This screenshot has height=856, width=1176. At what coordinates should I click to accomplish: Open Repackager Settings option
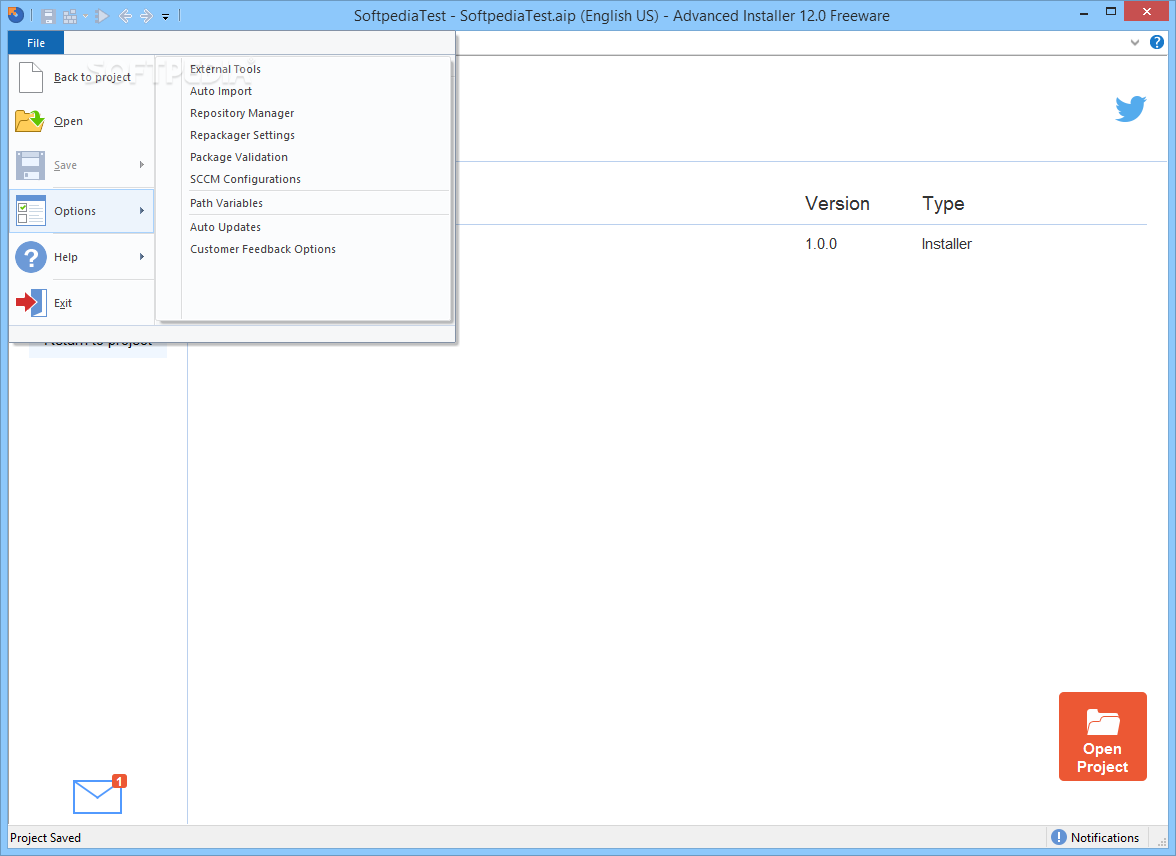pyautogui.click(x=242, y=135)
